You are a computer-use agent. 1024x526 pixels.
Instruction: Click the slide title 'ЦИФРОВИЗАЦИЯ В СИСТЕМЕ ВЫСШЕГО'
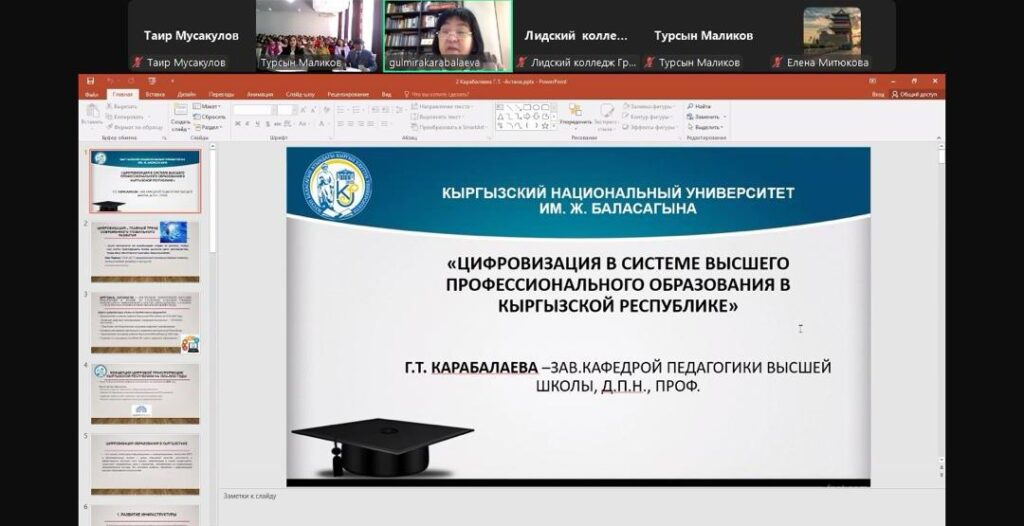618,263
